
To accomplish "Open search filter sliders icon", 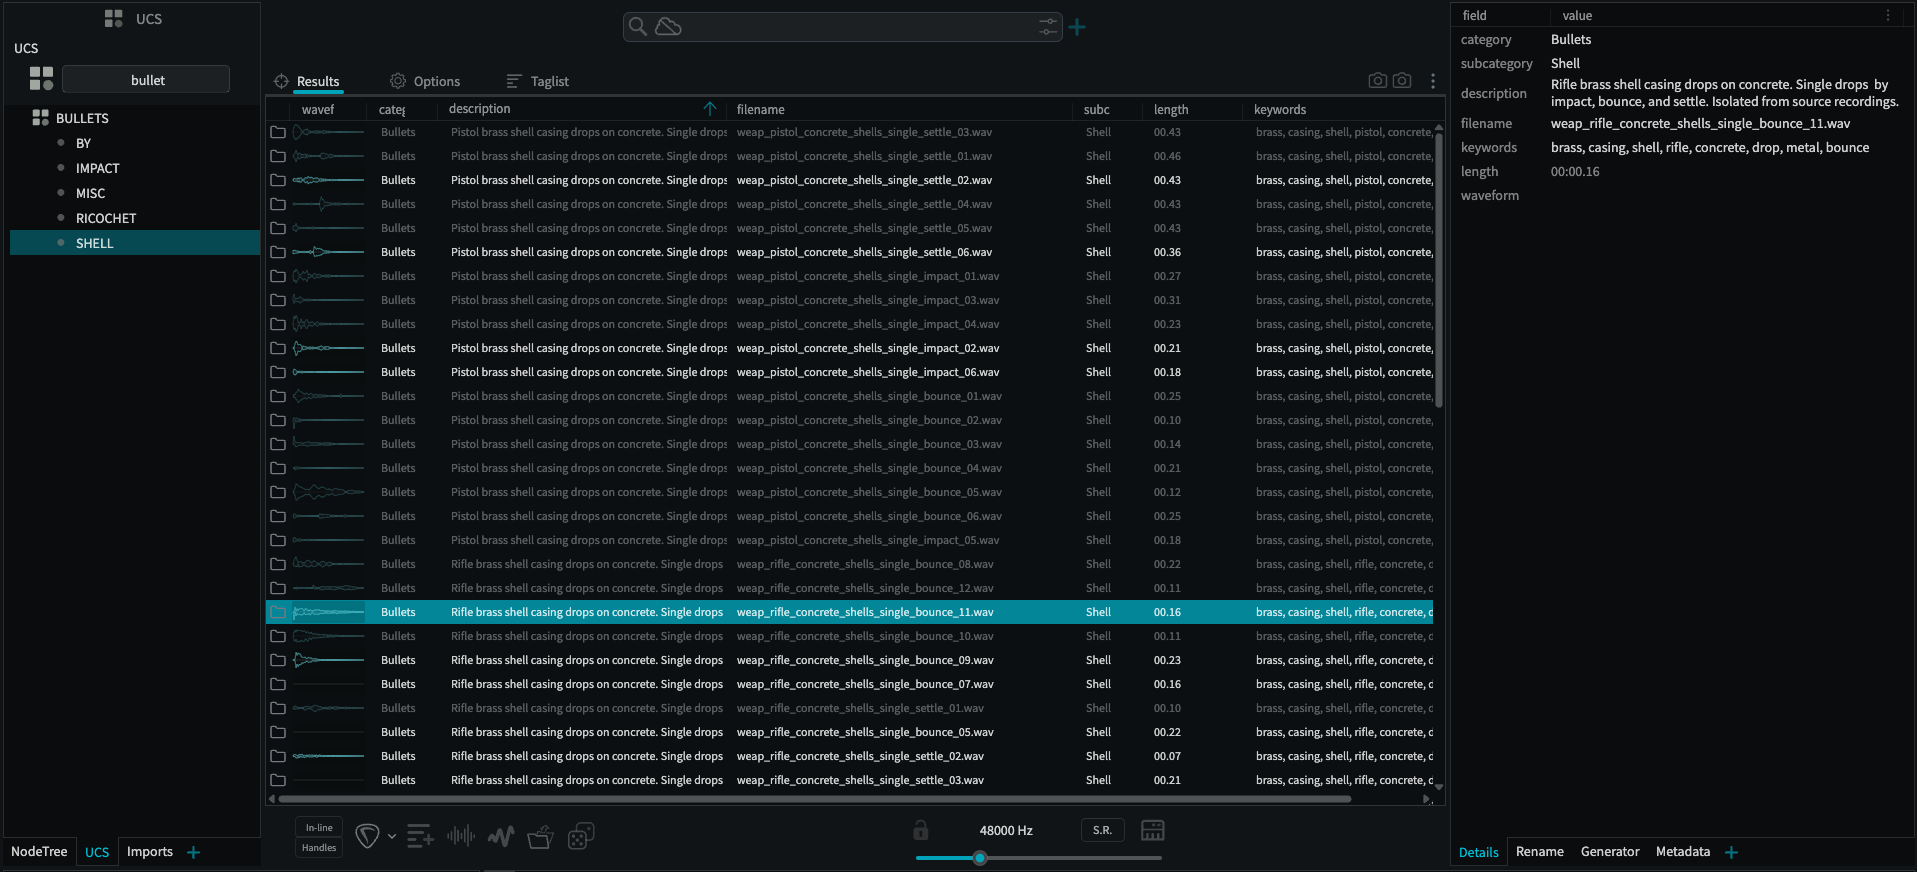I will (x=1048, y=27).
